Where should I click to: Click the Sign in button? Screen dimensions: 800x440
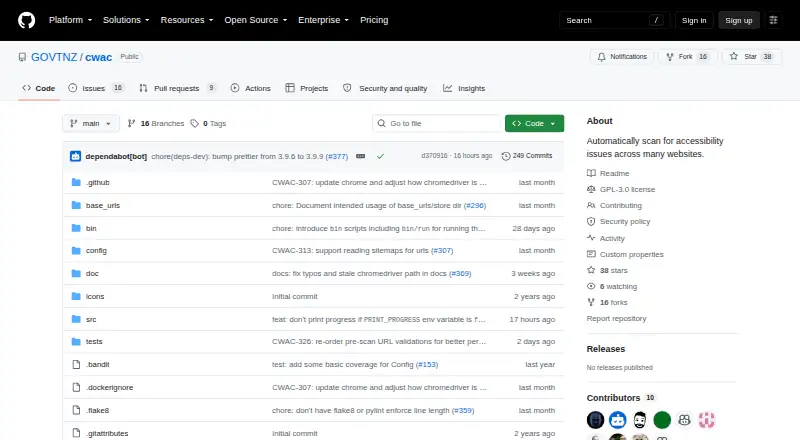click(x=694, y=20)
